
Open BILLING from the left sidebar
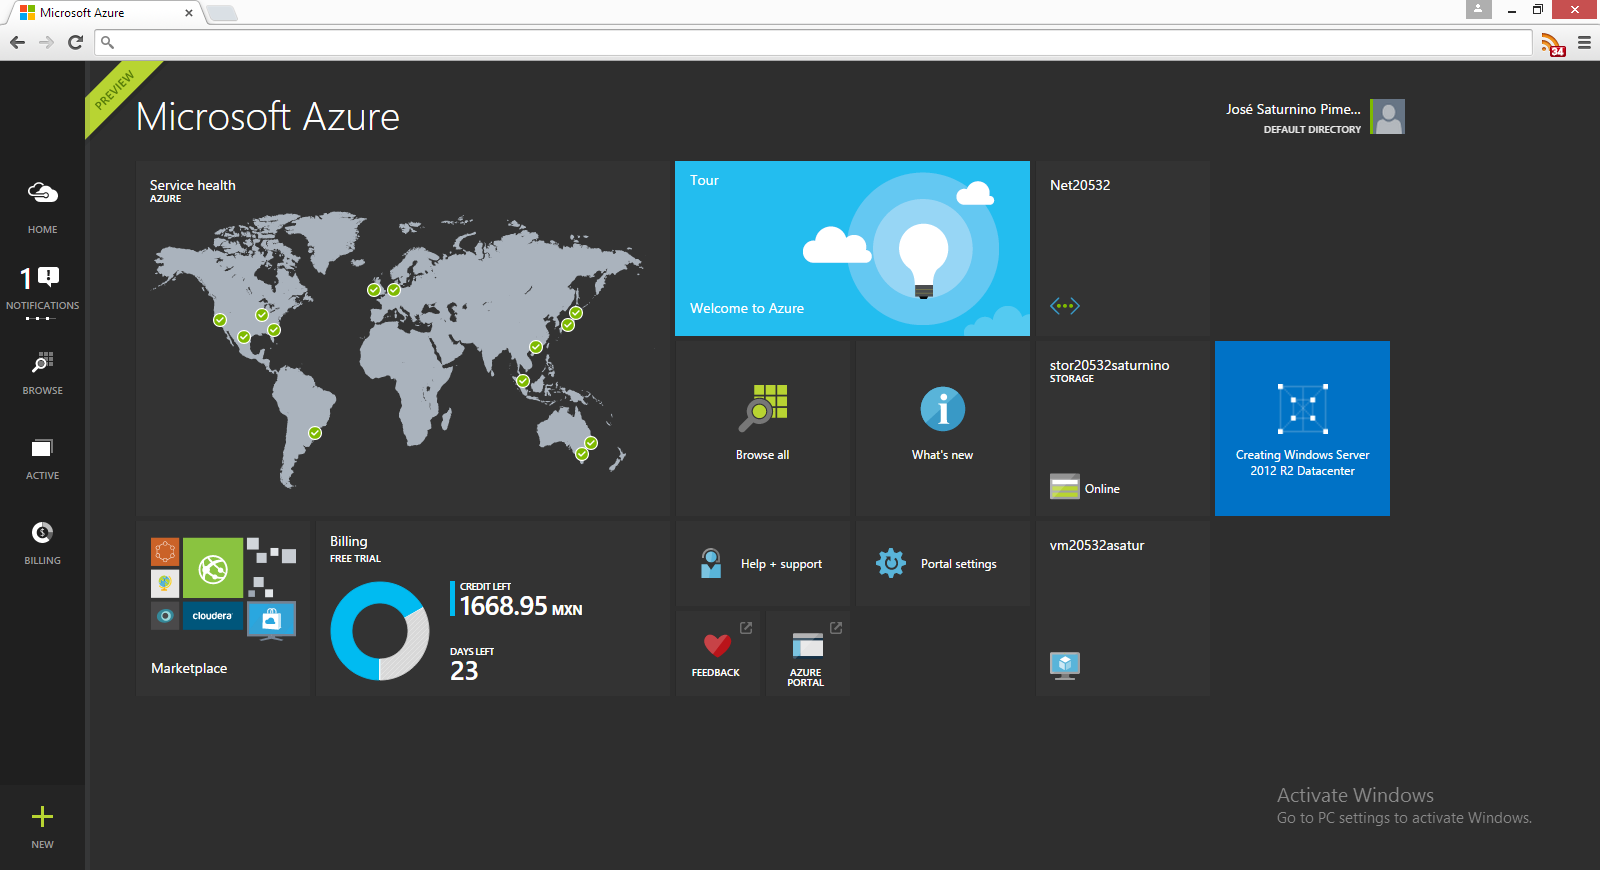[x=42, y=543]
